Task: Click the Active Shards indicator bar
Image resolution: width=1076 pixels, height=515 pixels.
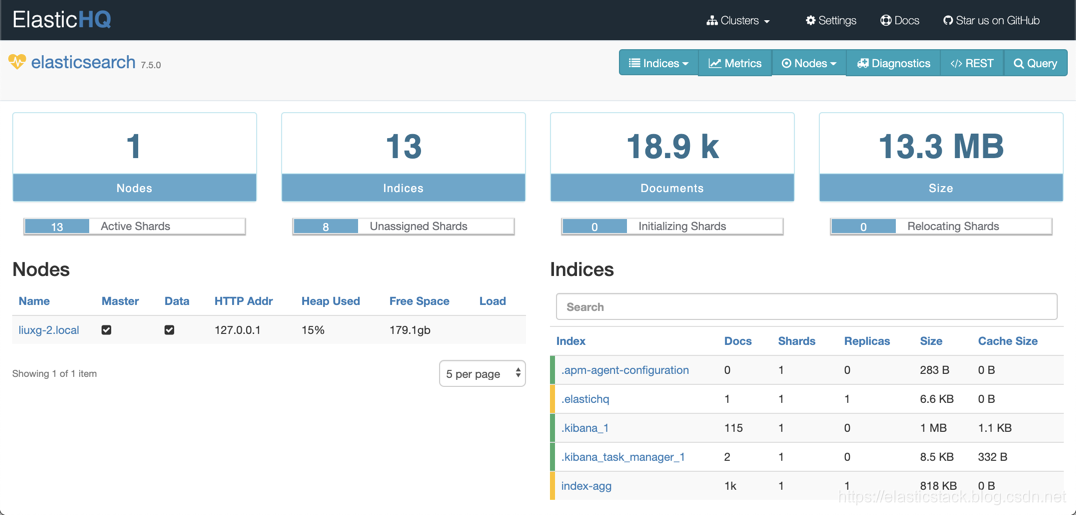Action: (134, 227)
